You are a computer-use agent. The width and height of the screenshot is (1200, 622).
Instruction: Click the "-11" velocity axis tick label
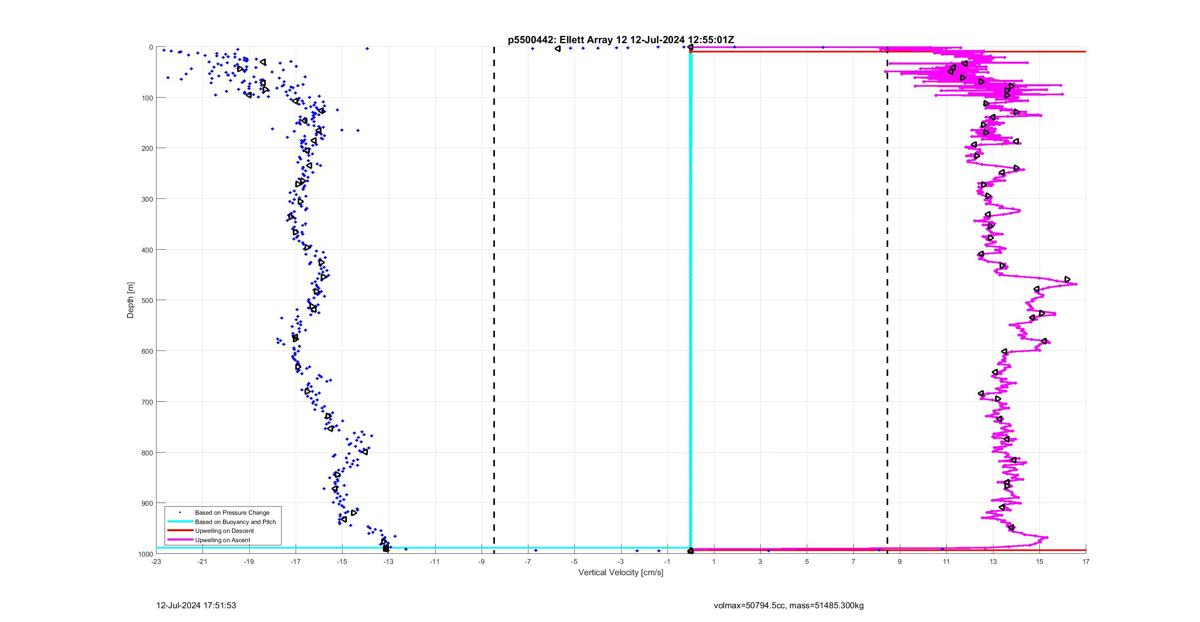[435, 561]
